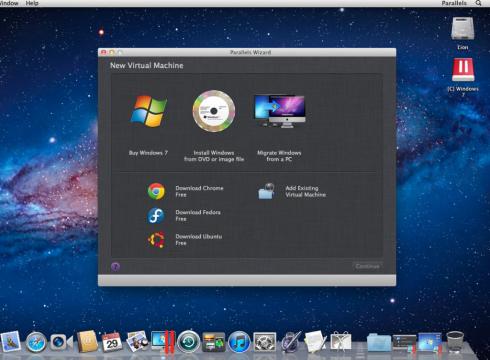This screenshot has width=490, height=360.
Task: Click the Parallels menu bar item
Action: [454, 3]
